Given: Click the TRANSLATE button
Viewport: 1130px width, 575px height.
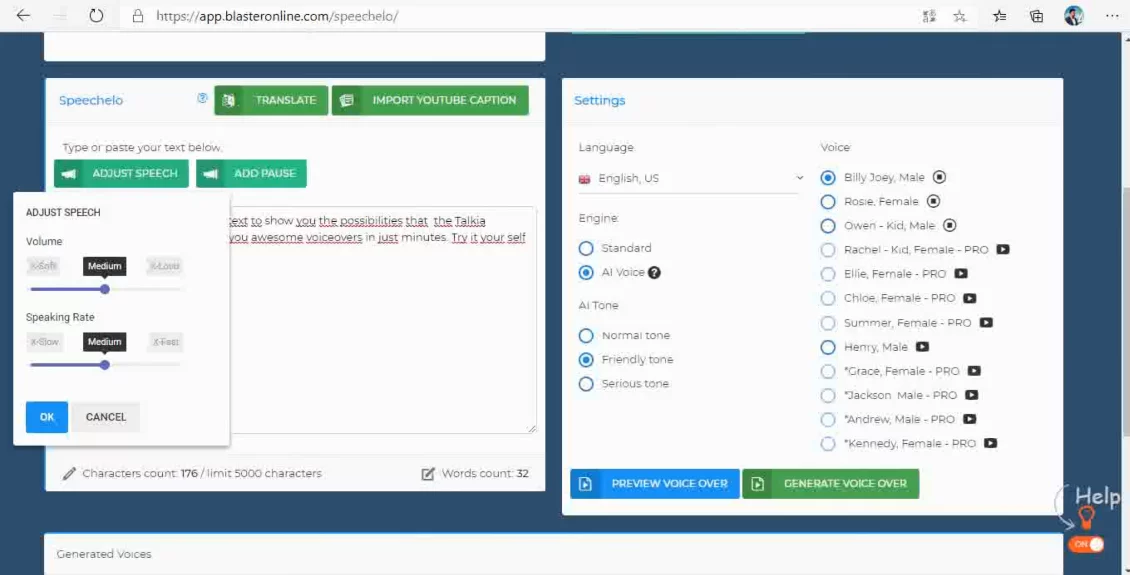Looking at the screenshot, I should [x=271, y=100].
